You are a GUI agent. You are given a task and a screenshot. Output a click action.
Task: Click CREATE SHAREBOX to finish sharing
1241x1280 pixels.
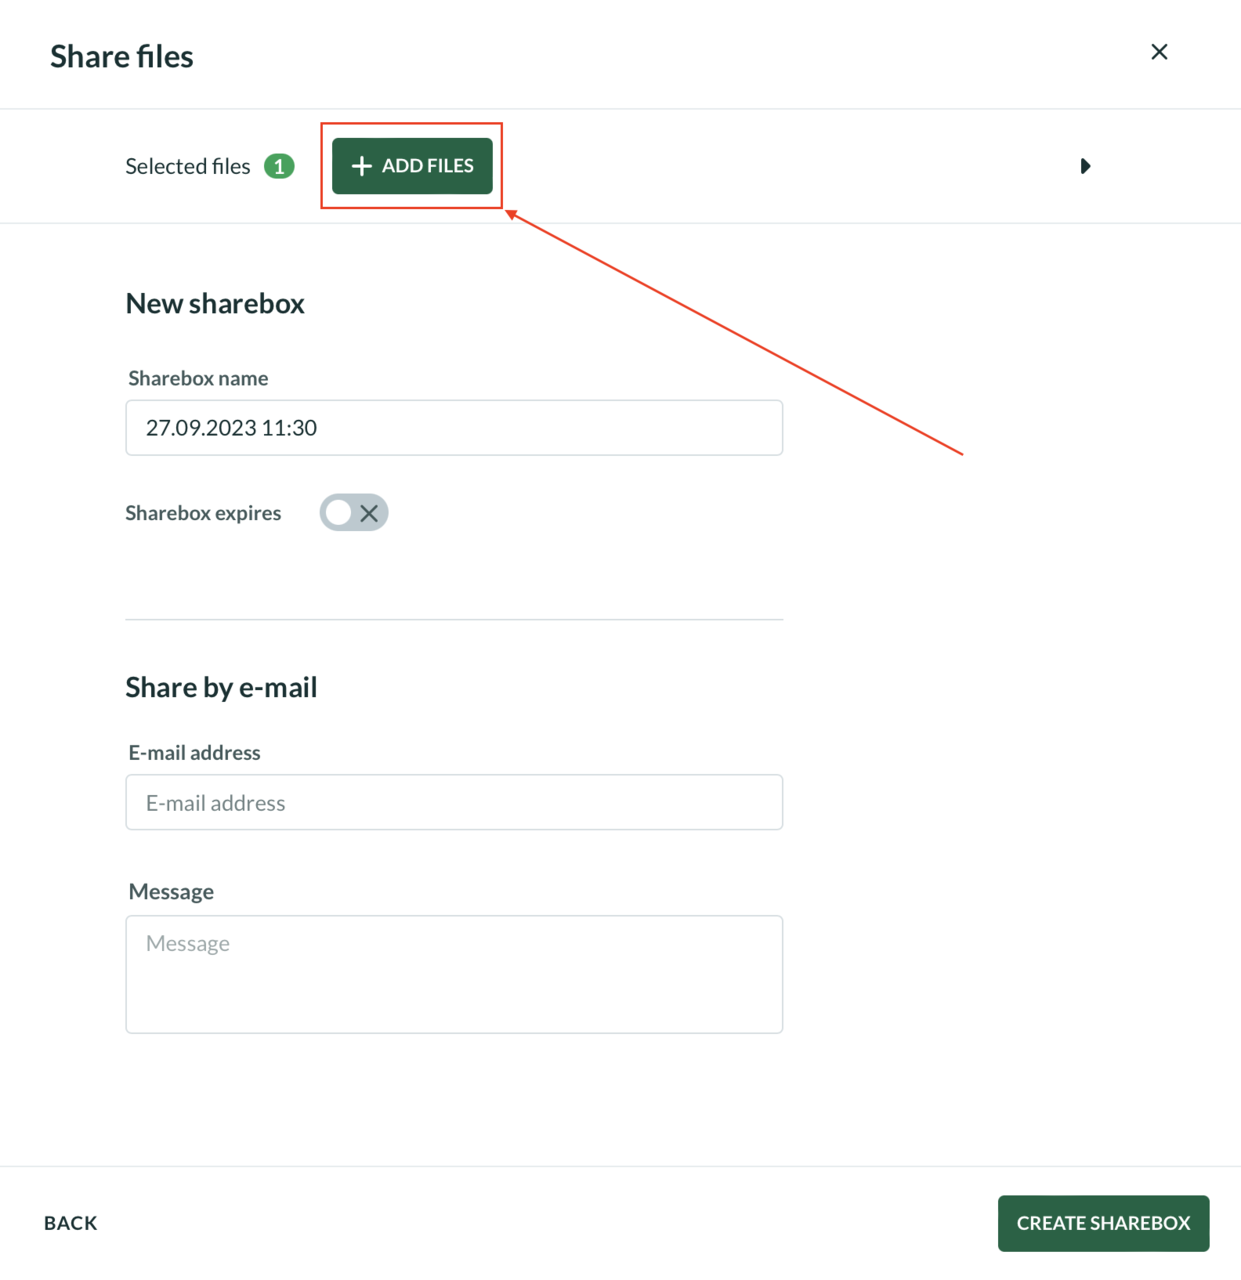1103,1222
